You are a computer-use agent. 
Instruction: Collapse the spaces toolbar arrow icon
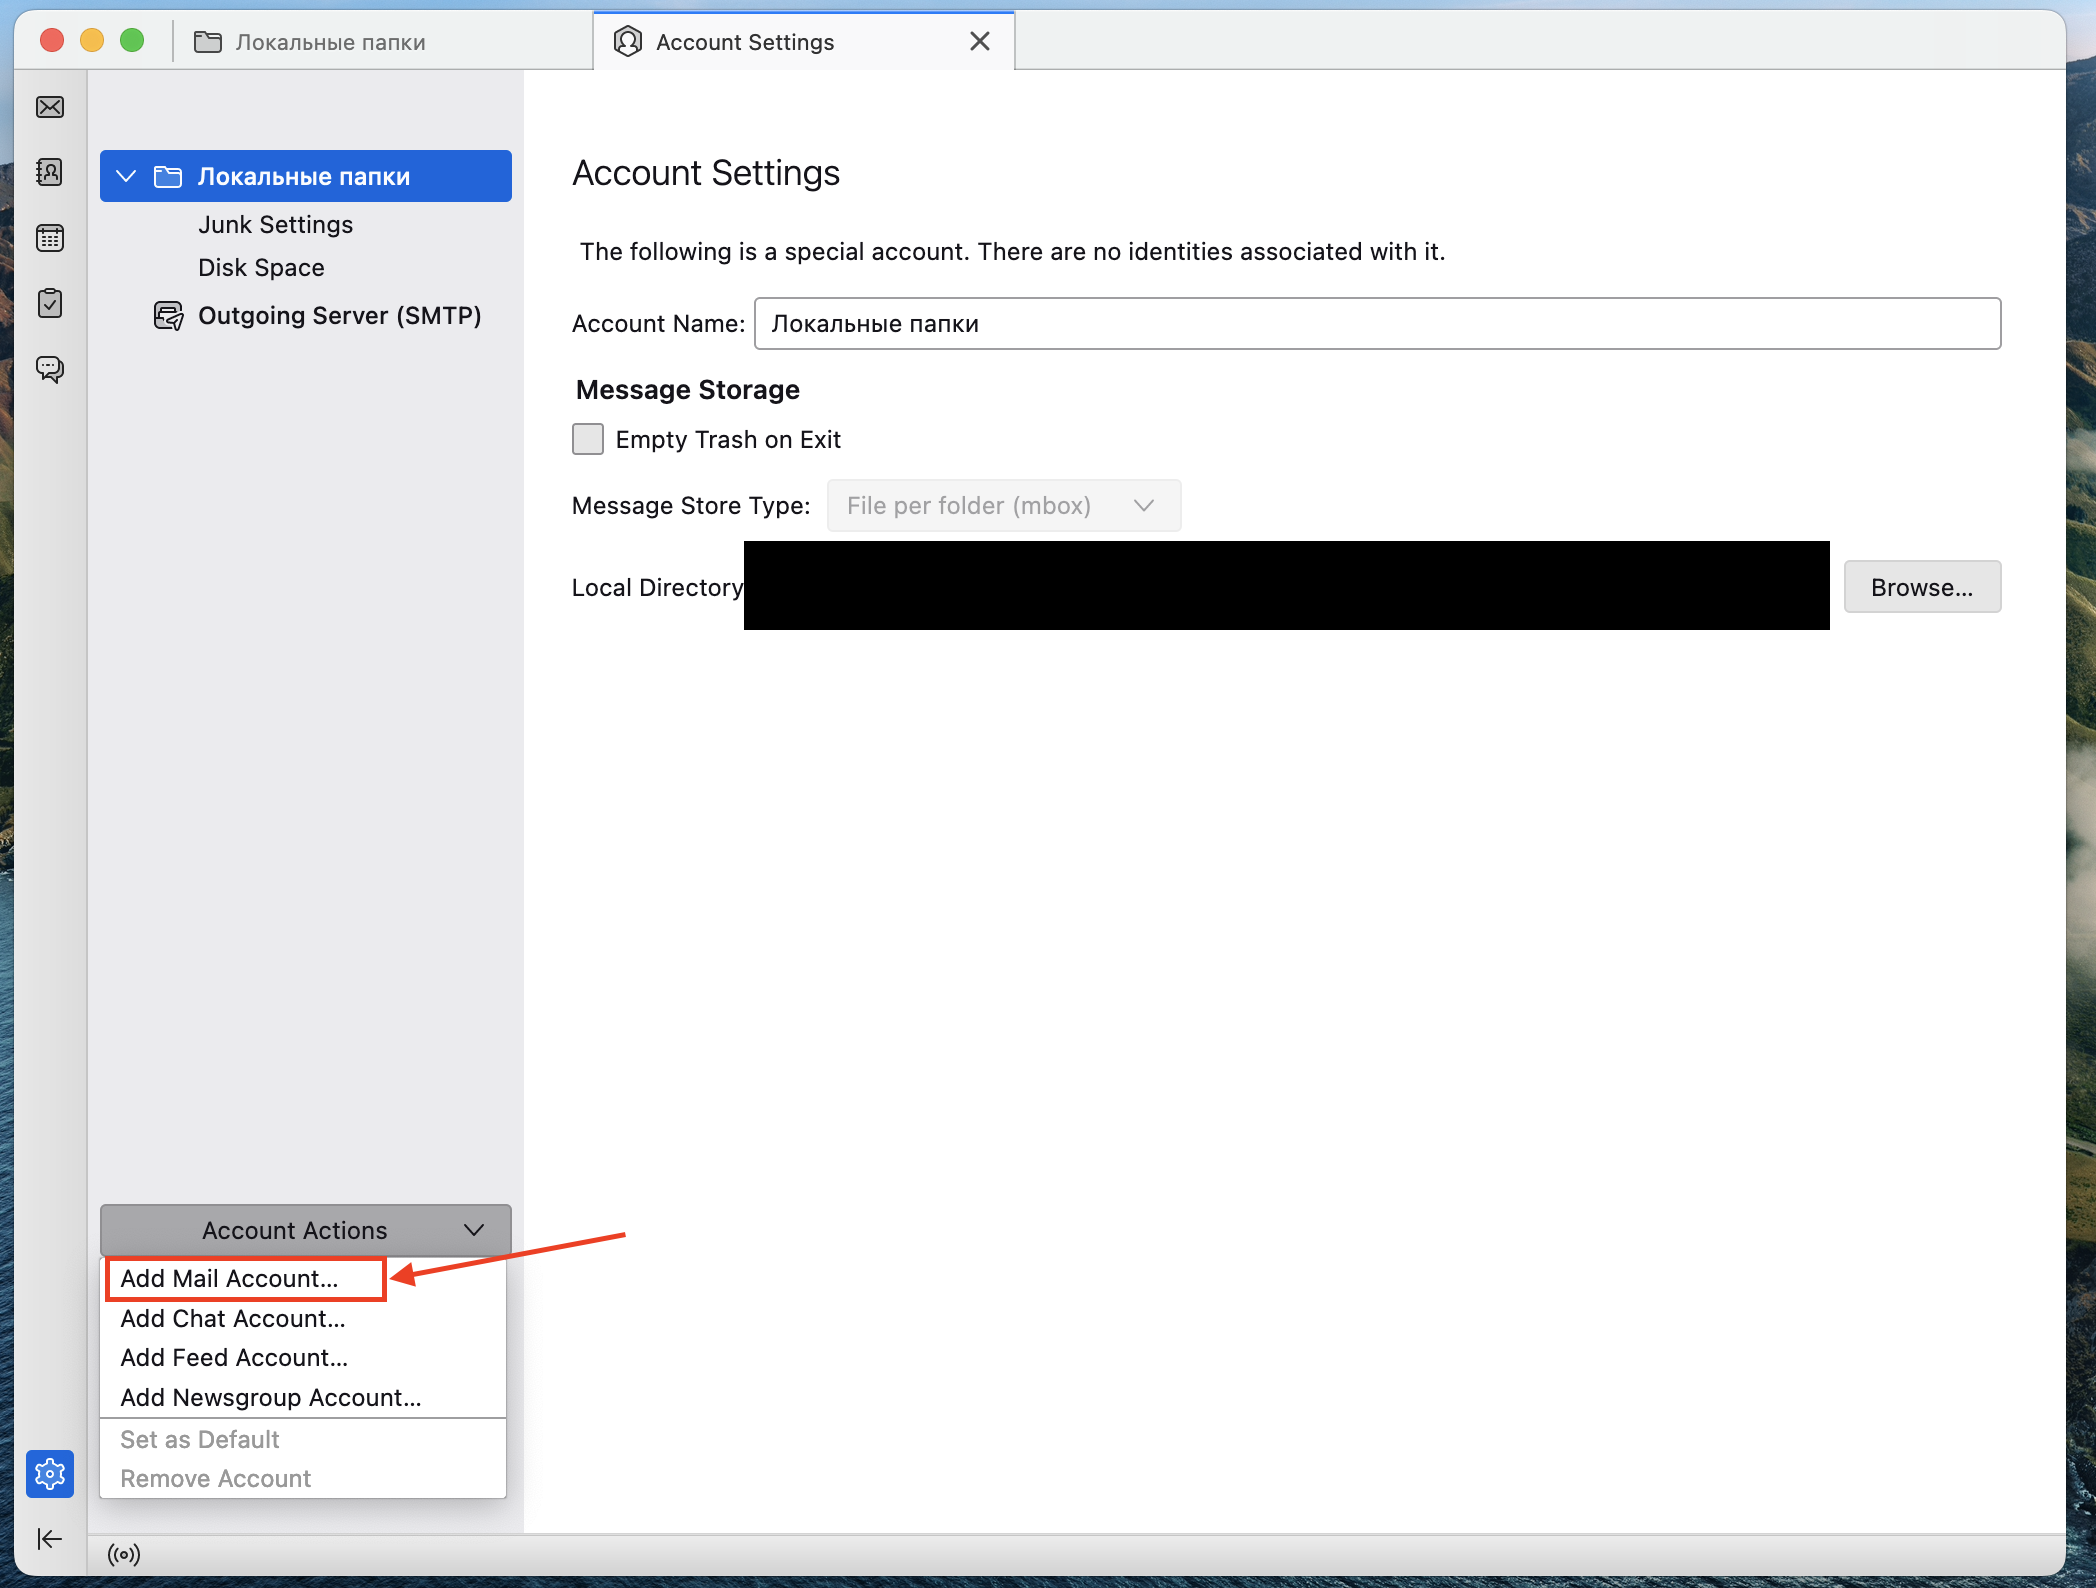pyautogui.click(x=50, y=1539)
